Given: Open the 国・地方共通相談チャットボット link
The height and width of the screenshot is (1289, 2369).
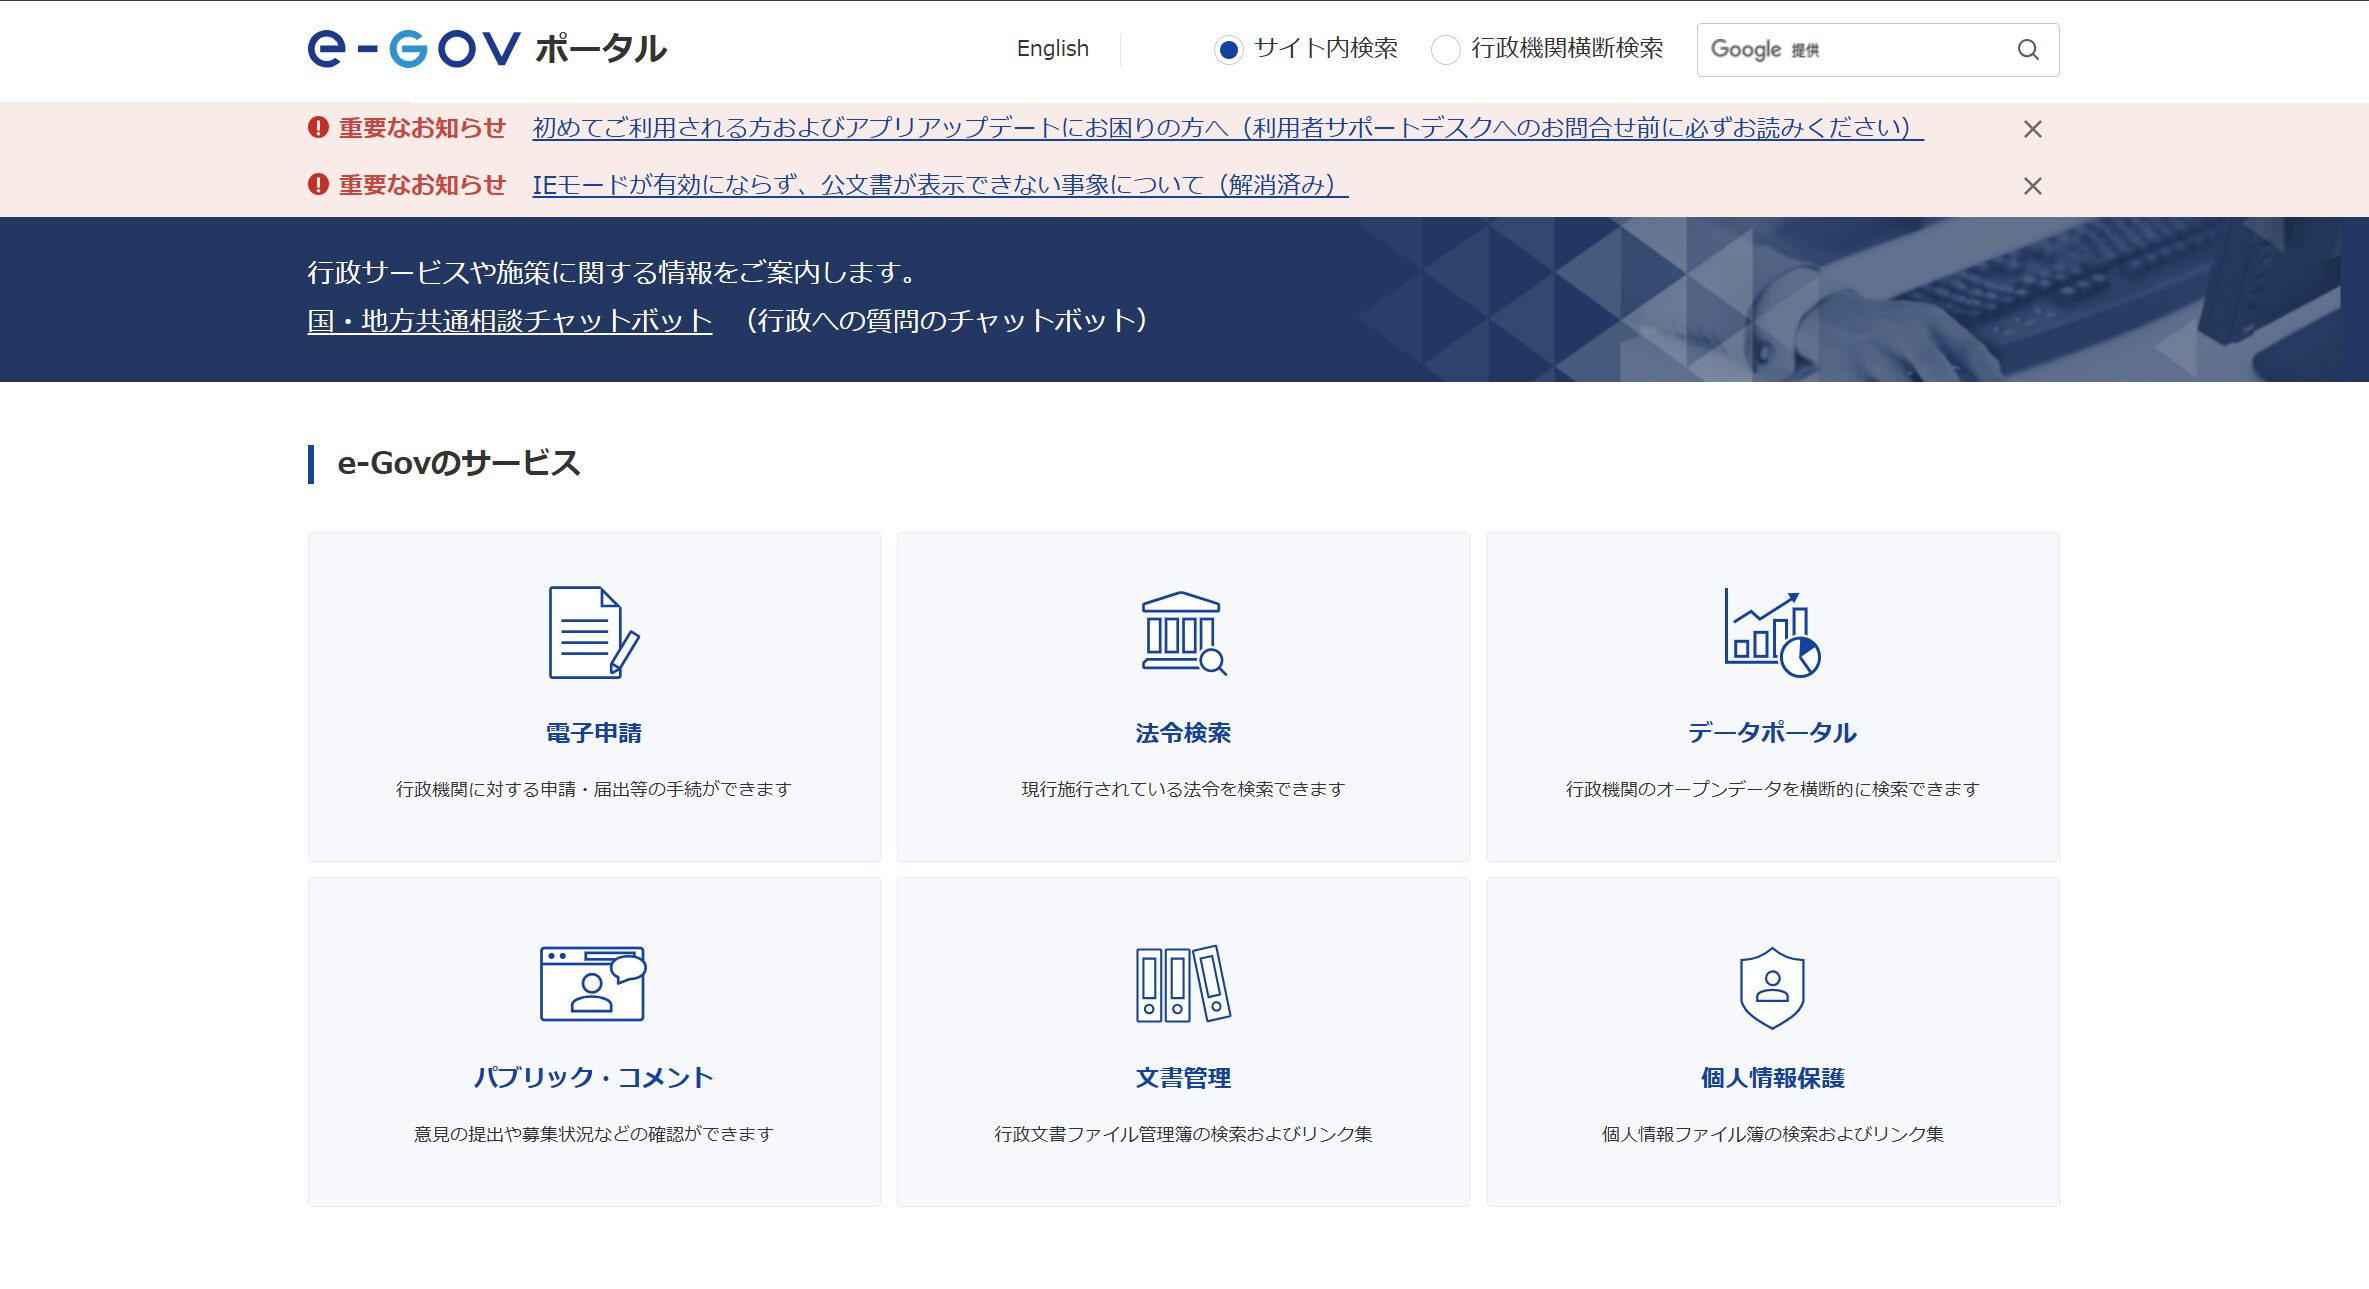Looking at the screenshot, I should point(509,321).
